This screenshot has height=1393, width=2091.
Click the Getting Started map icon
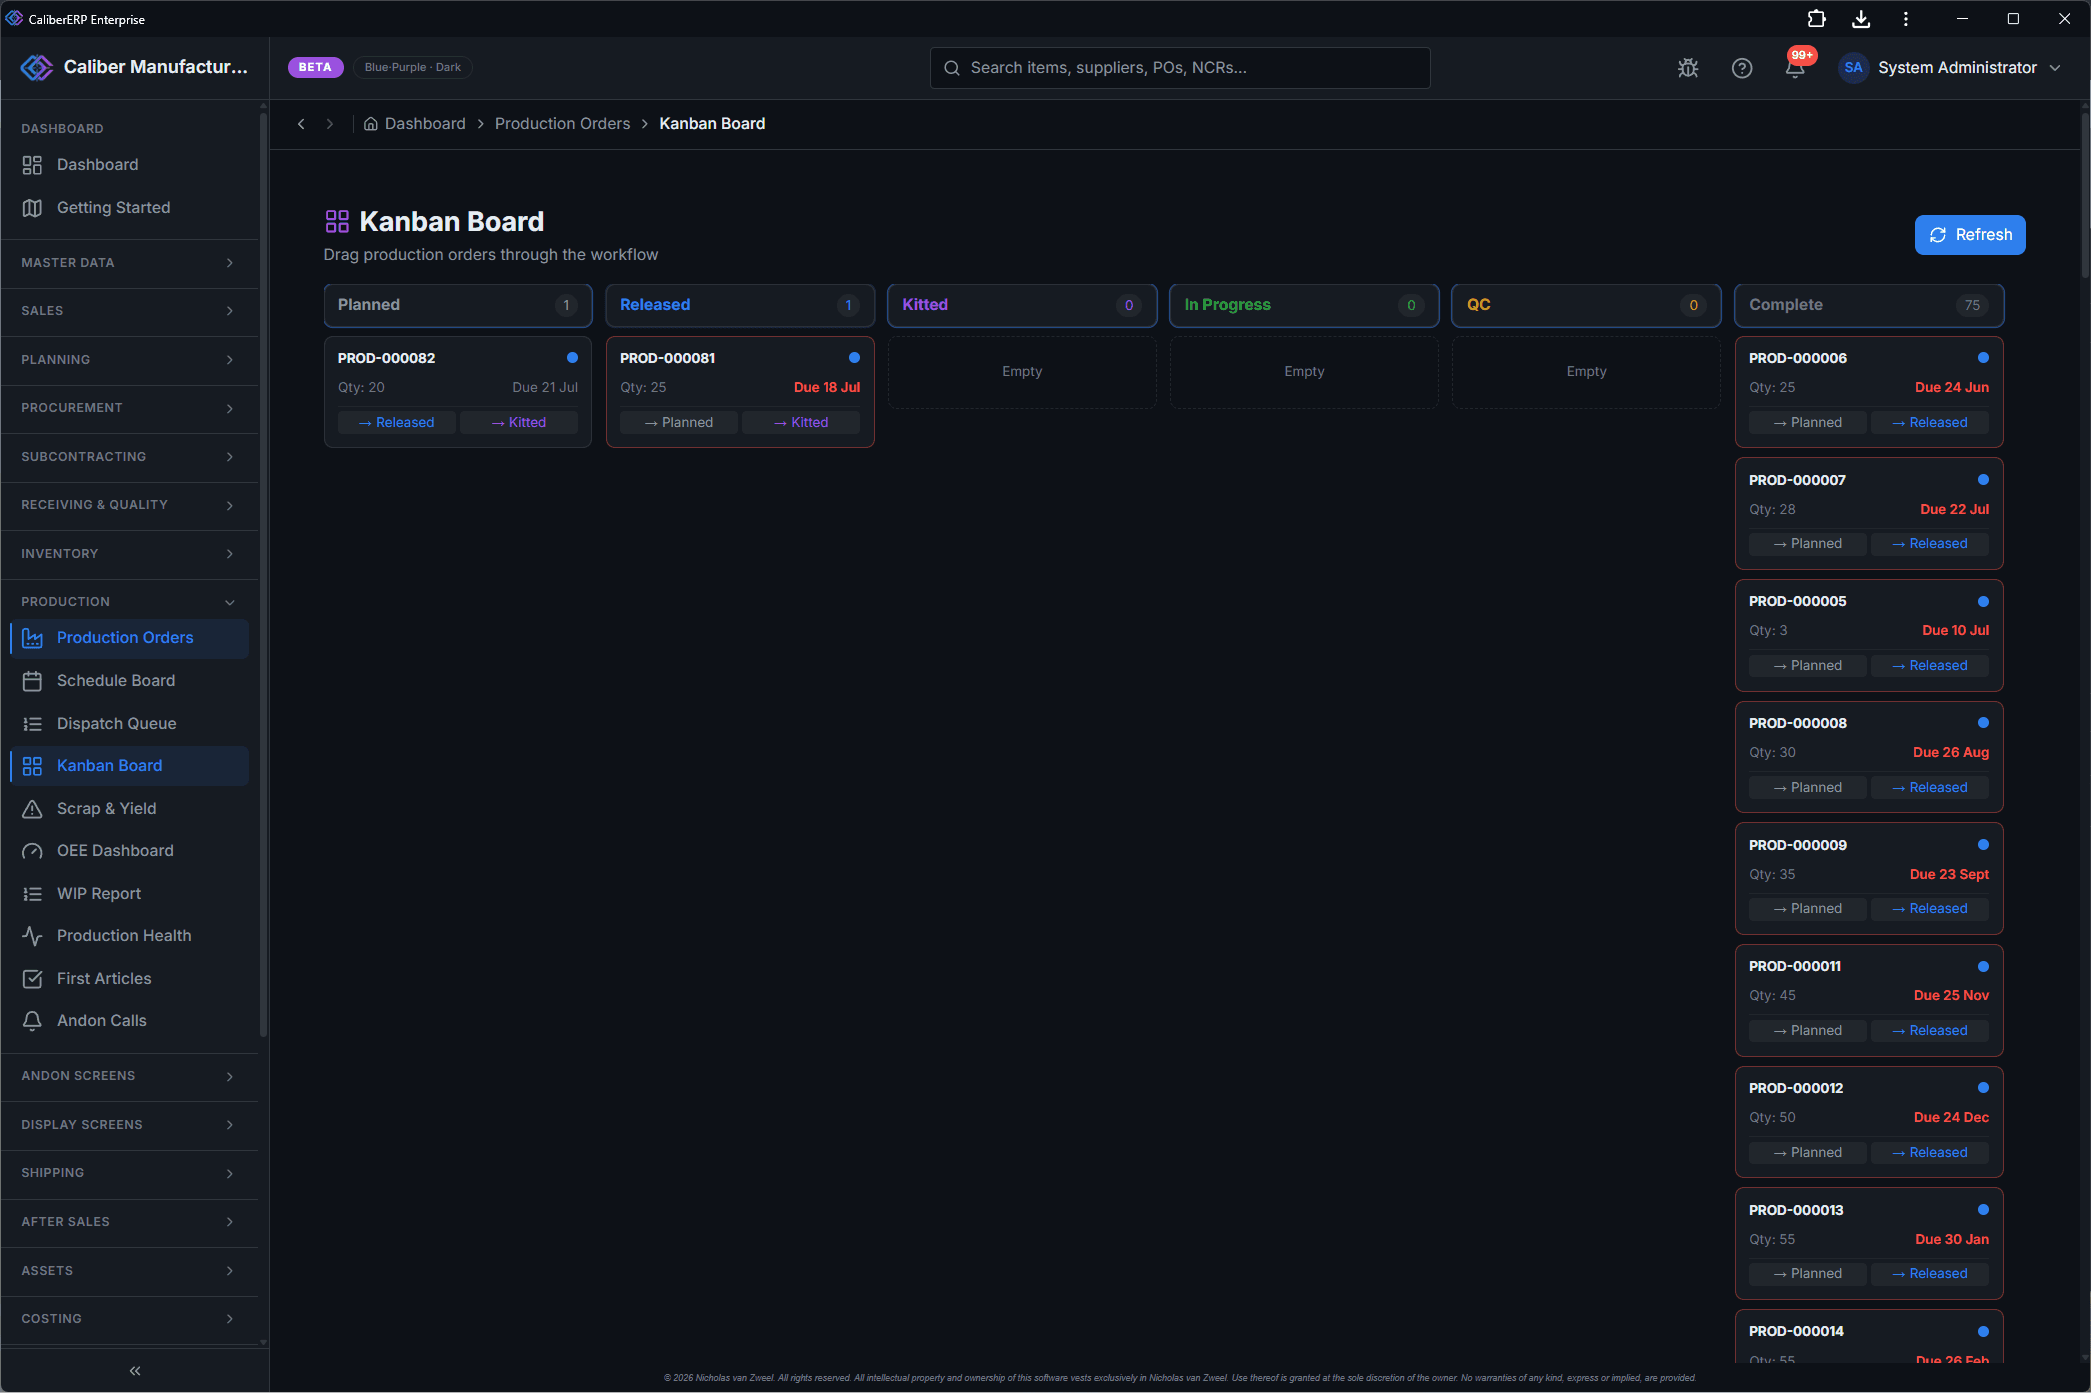tap(32, 208)
